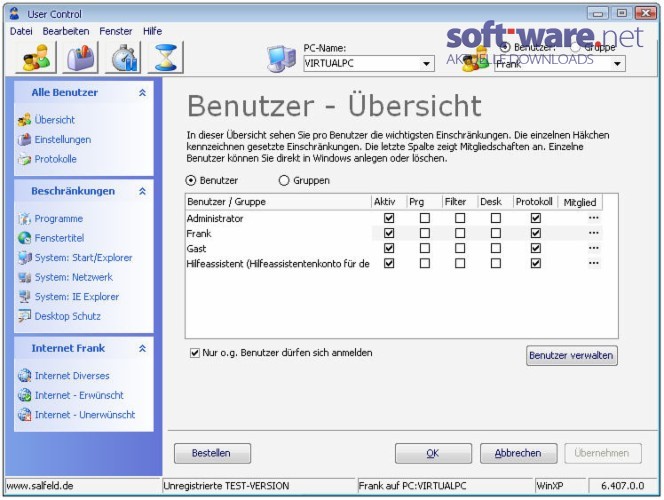664x500 pixels.
Task: Open the users toolbar icon with two people
Action: point(36,58)
